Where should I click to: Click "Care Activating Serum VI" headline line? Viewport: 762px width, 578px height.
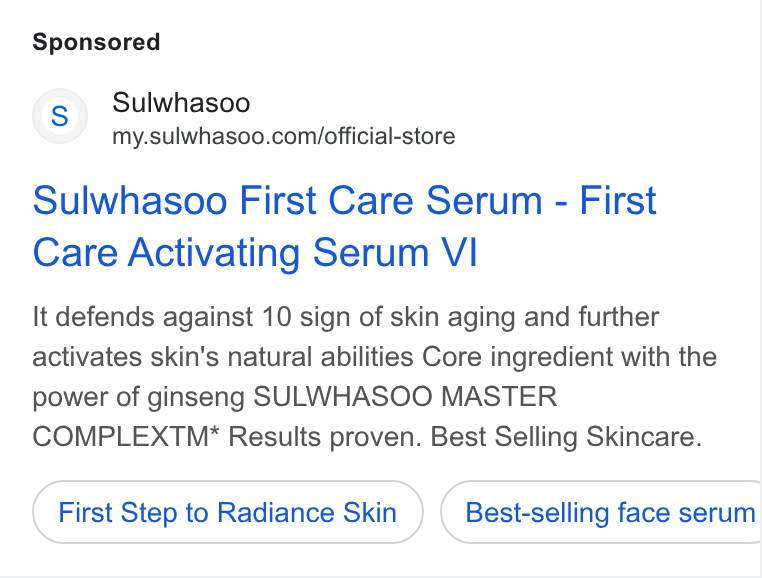point(255,253)
